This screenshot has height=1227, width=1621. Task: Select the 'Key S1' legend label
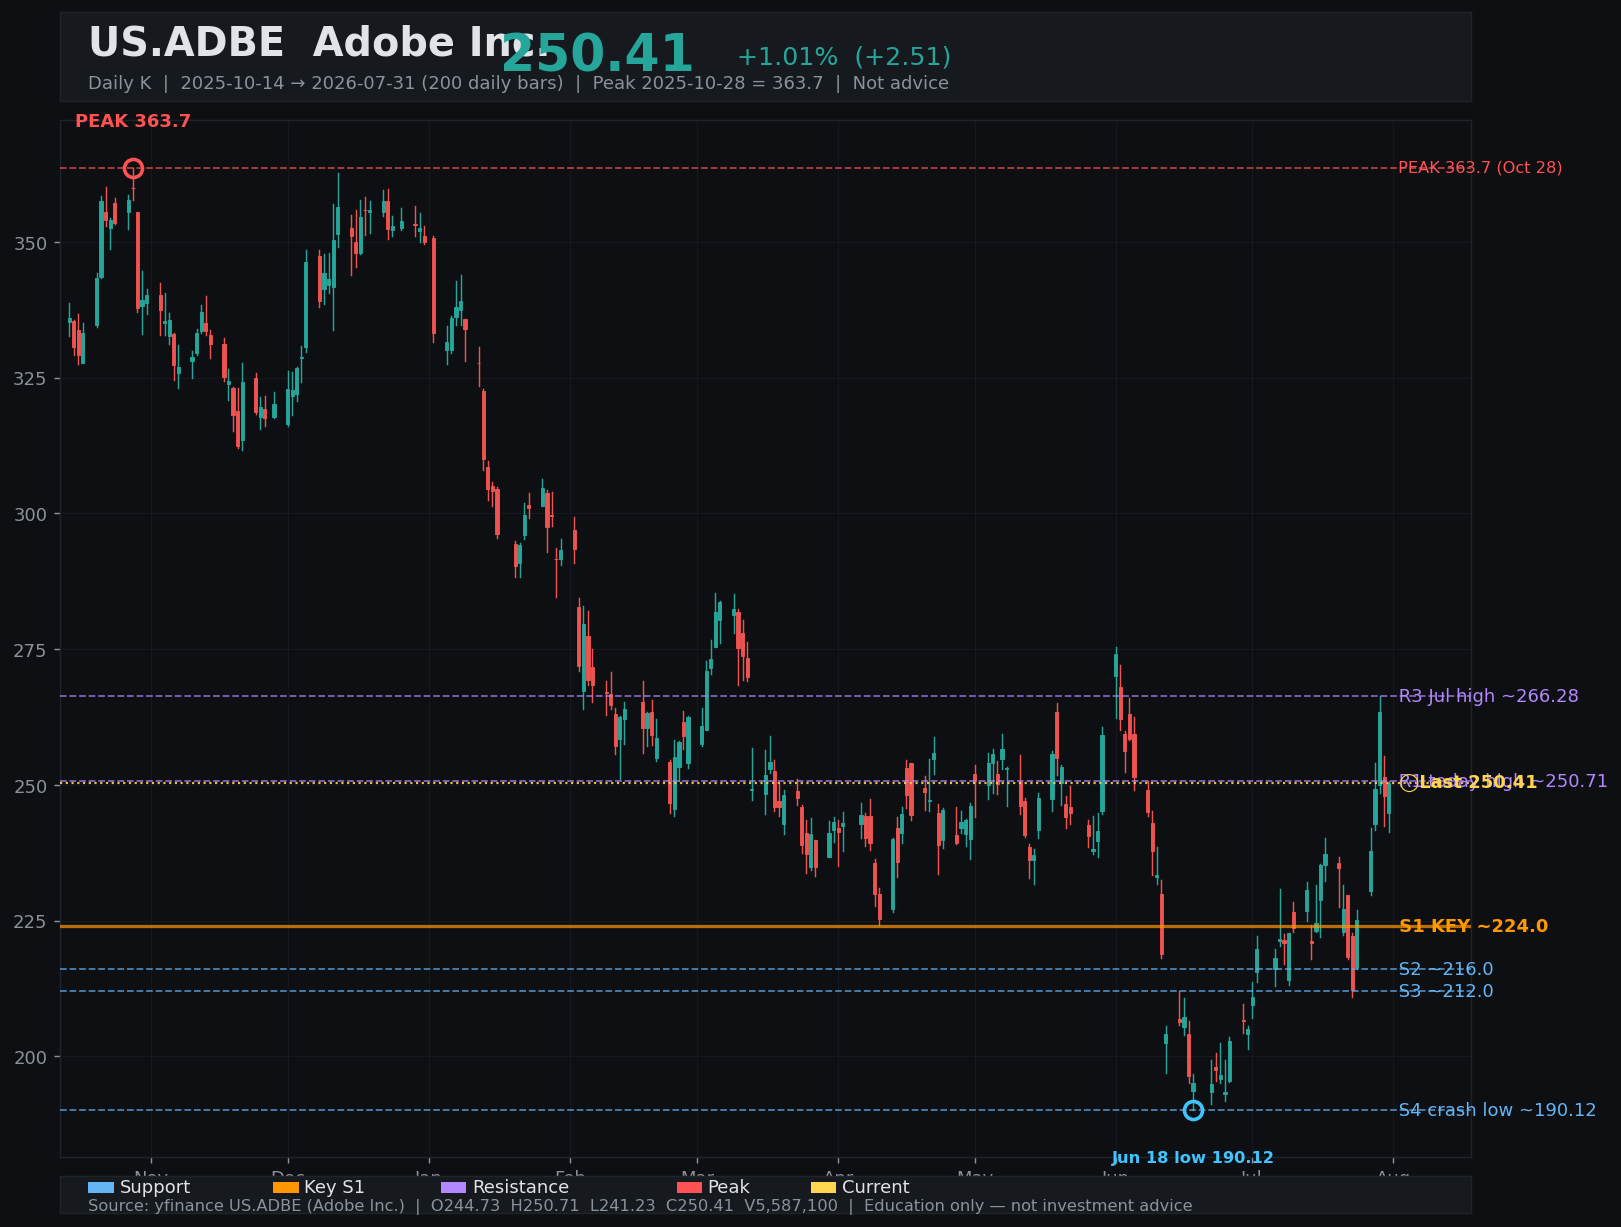tap(334, 1187)
